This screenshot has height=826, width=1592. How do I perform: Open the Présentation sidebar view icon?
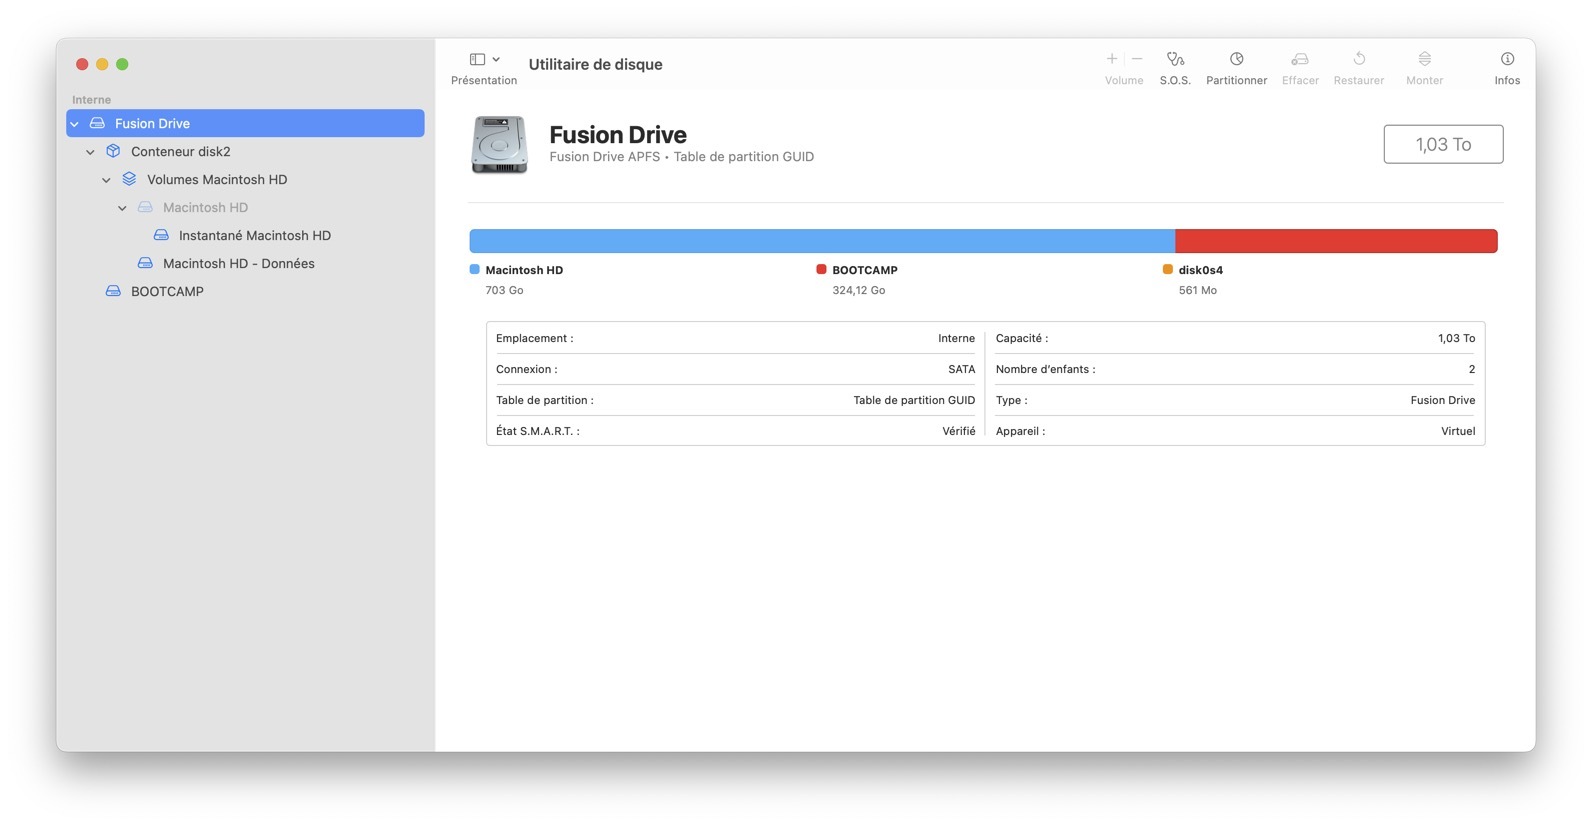(477, 60)
